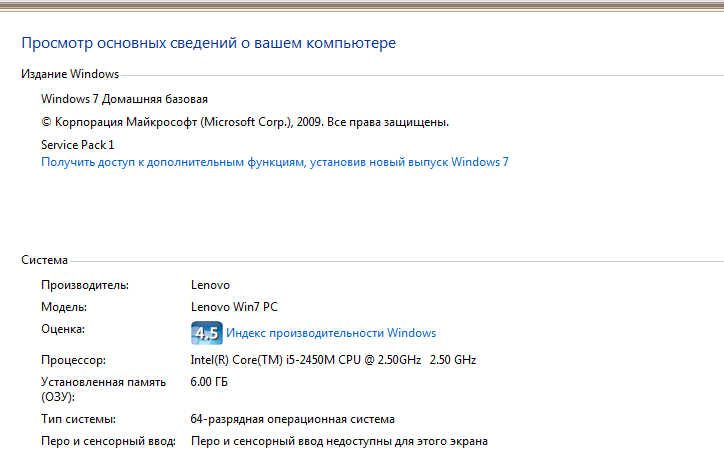Select the Установленная память (ОЗУ) label

103,390
